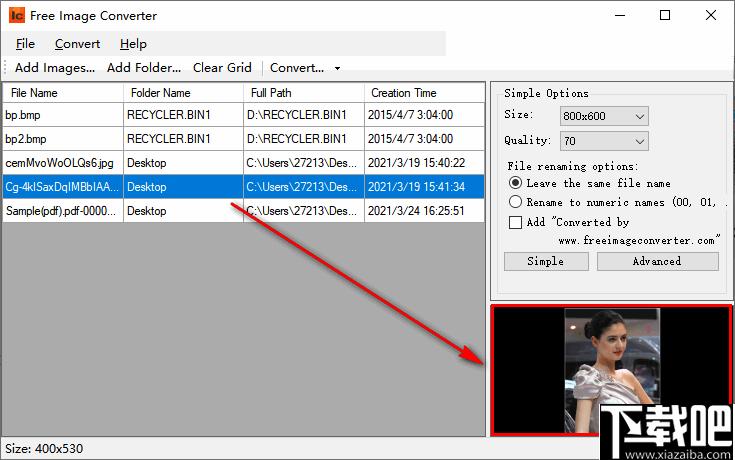Viewport: 735px width, 460px height.
Task: Click Convert toolbar button
Action: click(x=297, y=68)
